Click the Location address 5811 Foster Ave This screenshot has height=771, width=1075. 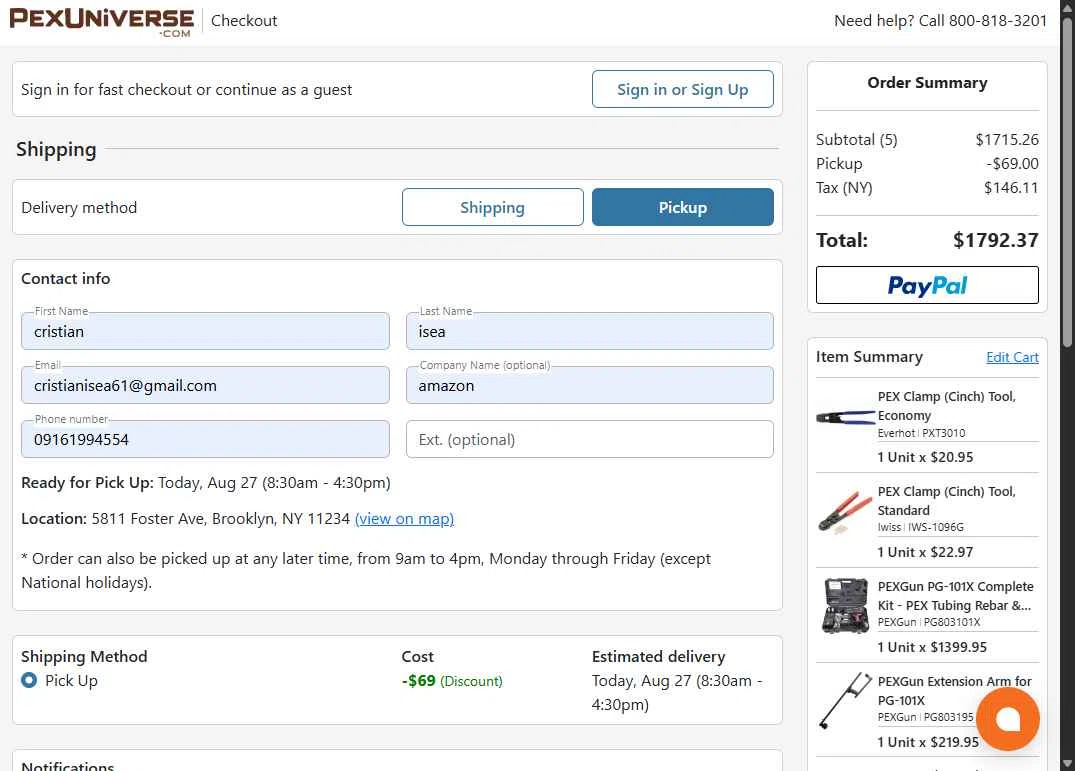coord(221,519)
